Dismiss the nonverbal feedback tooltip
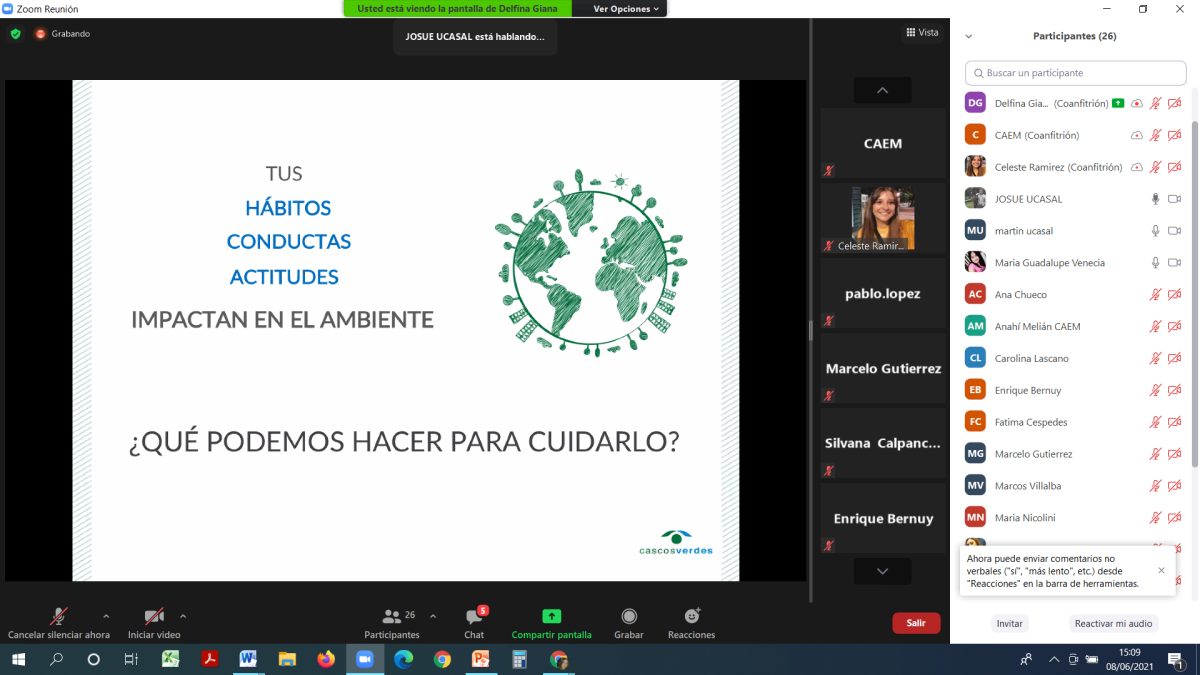The width and height of the screenshot is (1200, 675). click(1161, 570)
